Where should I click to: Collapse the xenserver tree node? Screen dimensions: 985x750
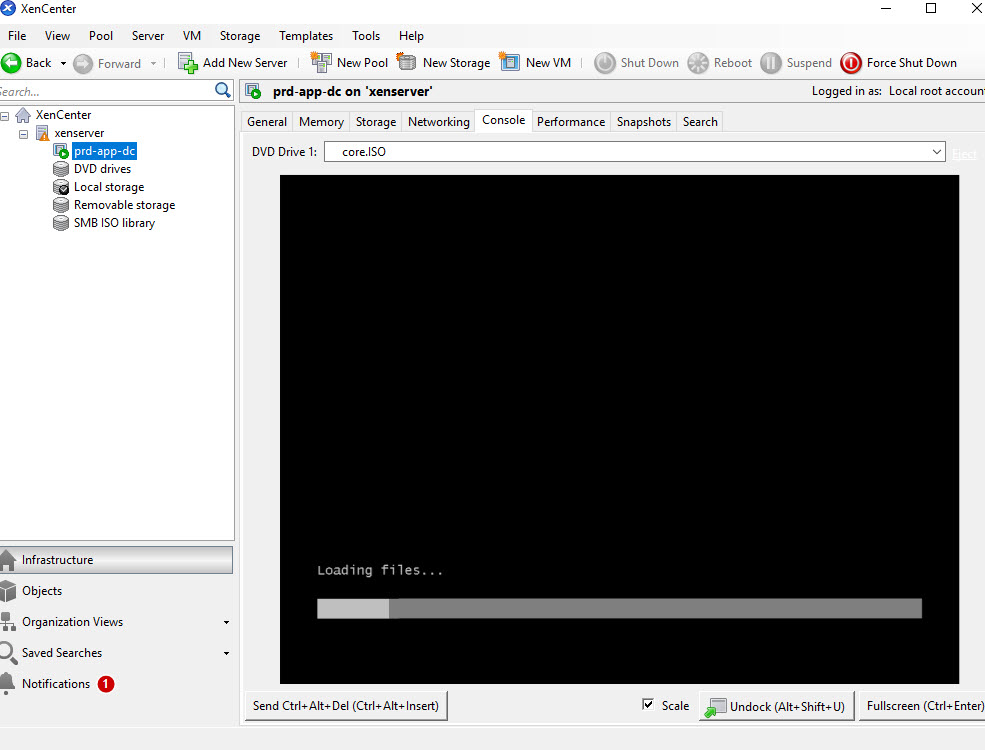click(x=24, y=133)
